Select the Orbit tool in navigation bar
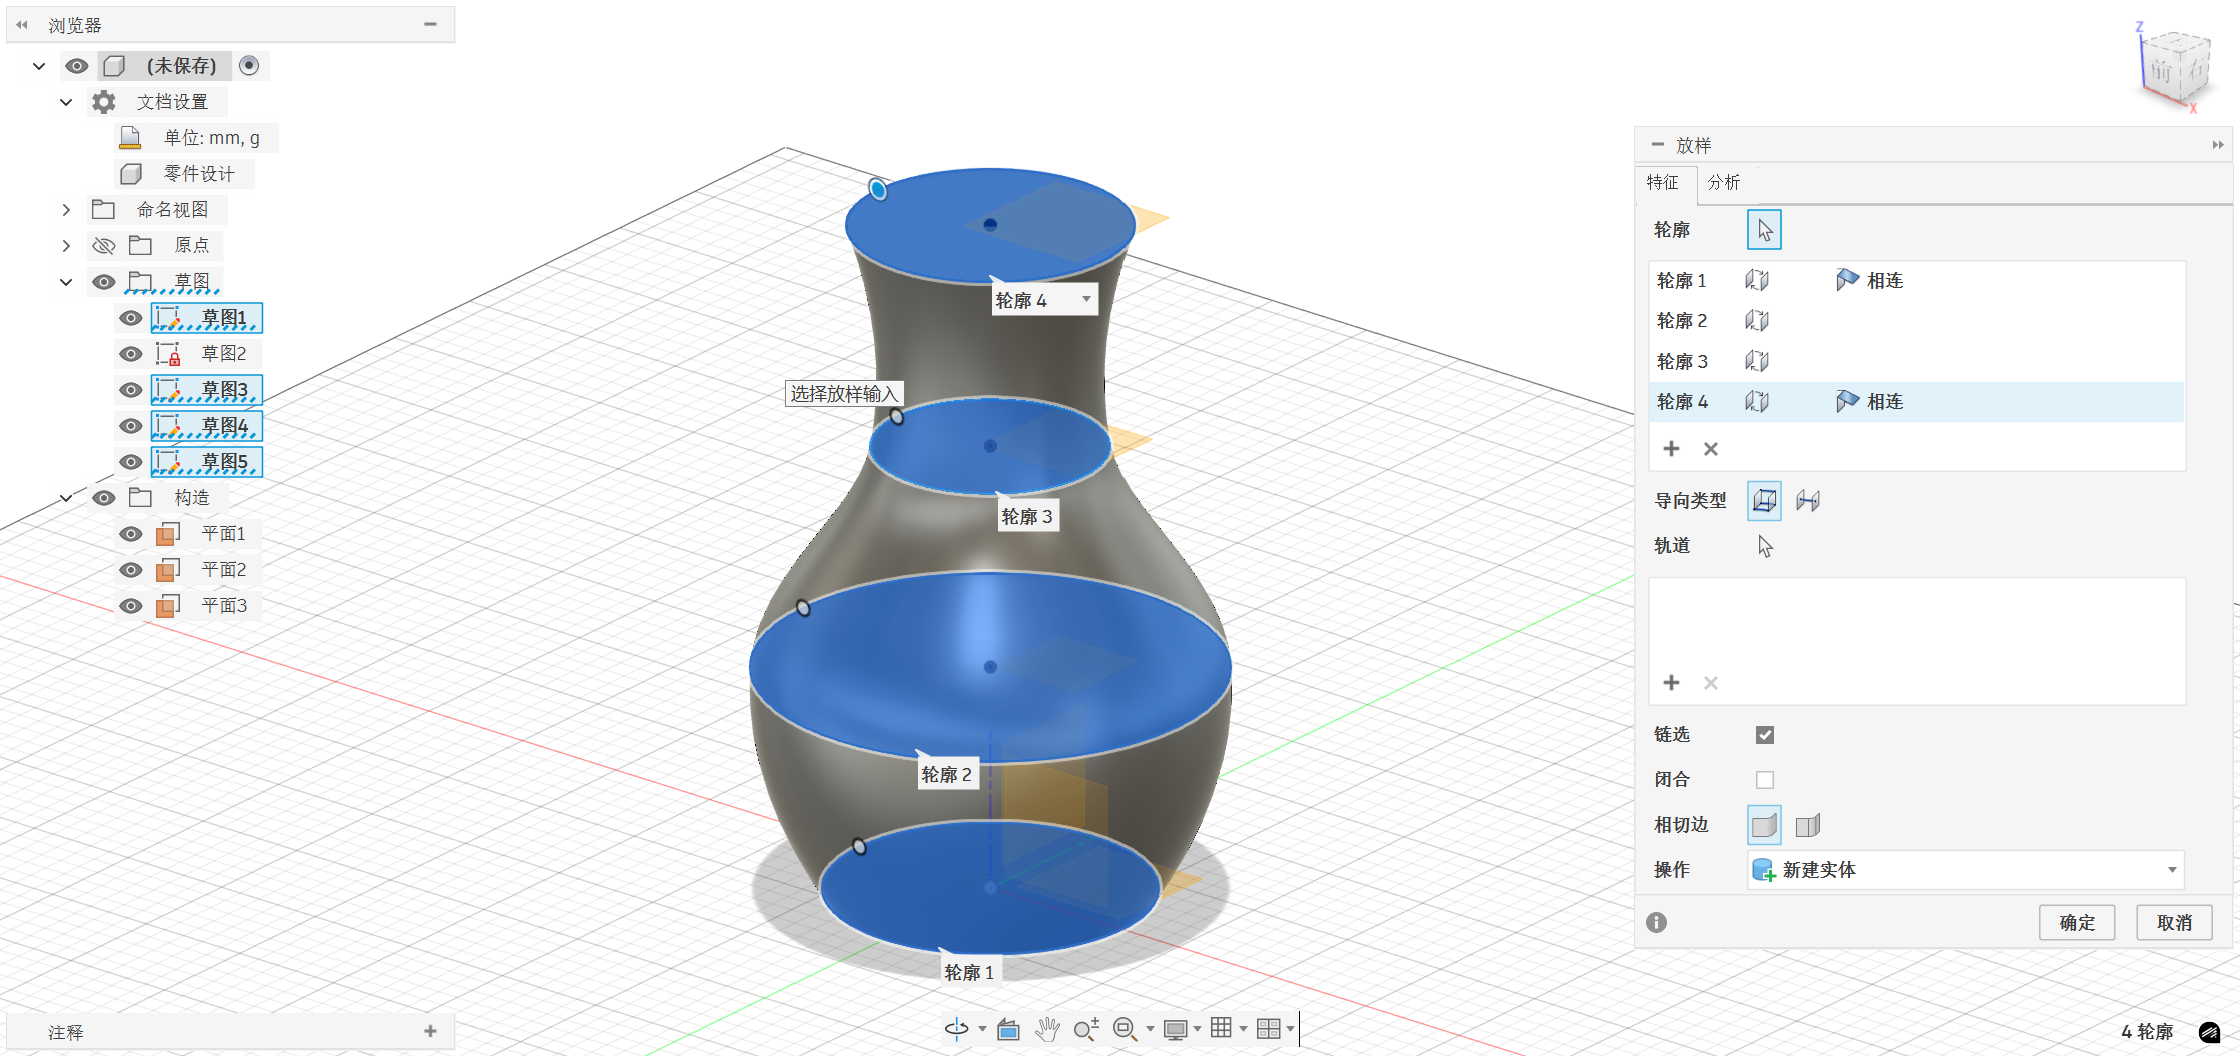The height and width of the screenshot is (1056, 2240). point(957,1028)
